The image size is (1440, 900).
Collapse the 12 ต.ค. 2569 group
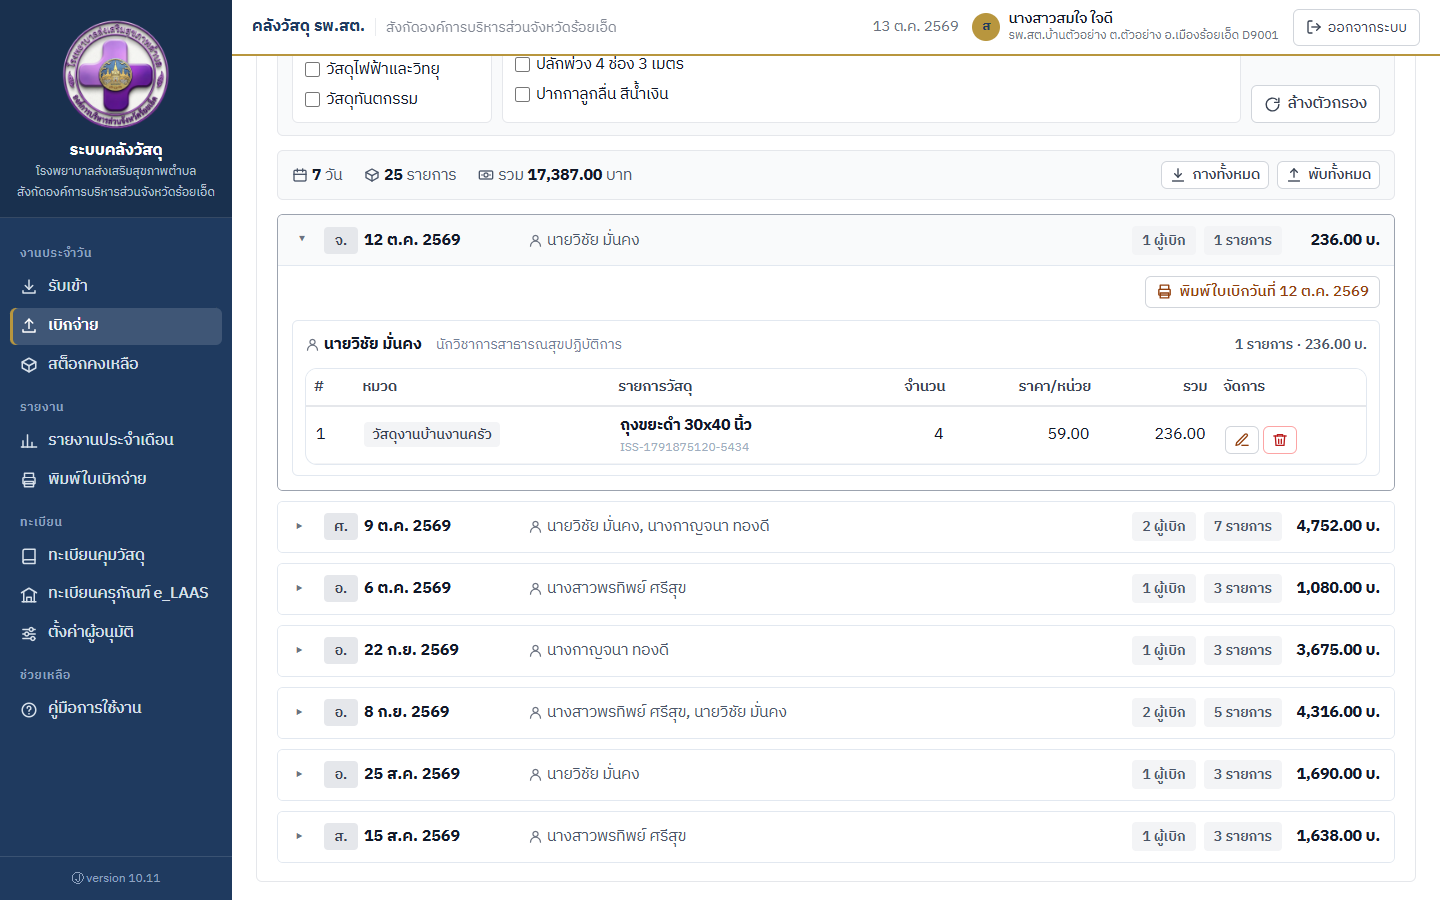coord(836,240)
